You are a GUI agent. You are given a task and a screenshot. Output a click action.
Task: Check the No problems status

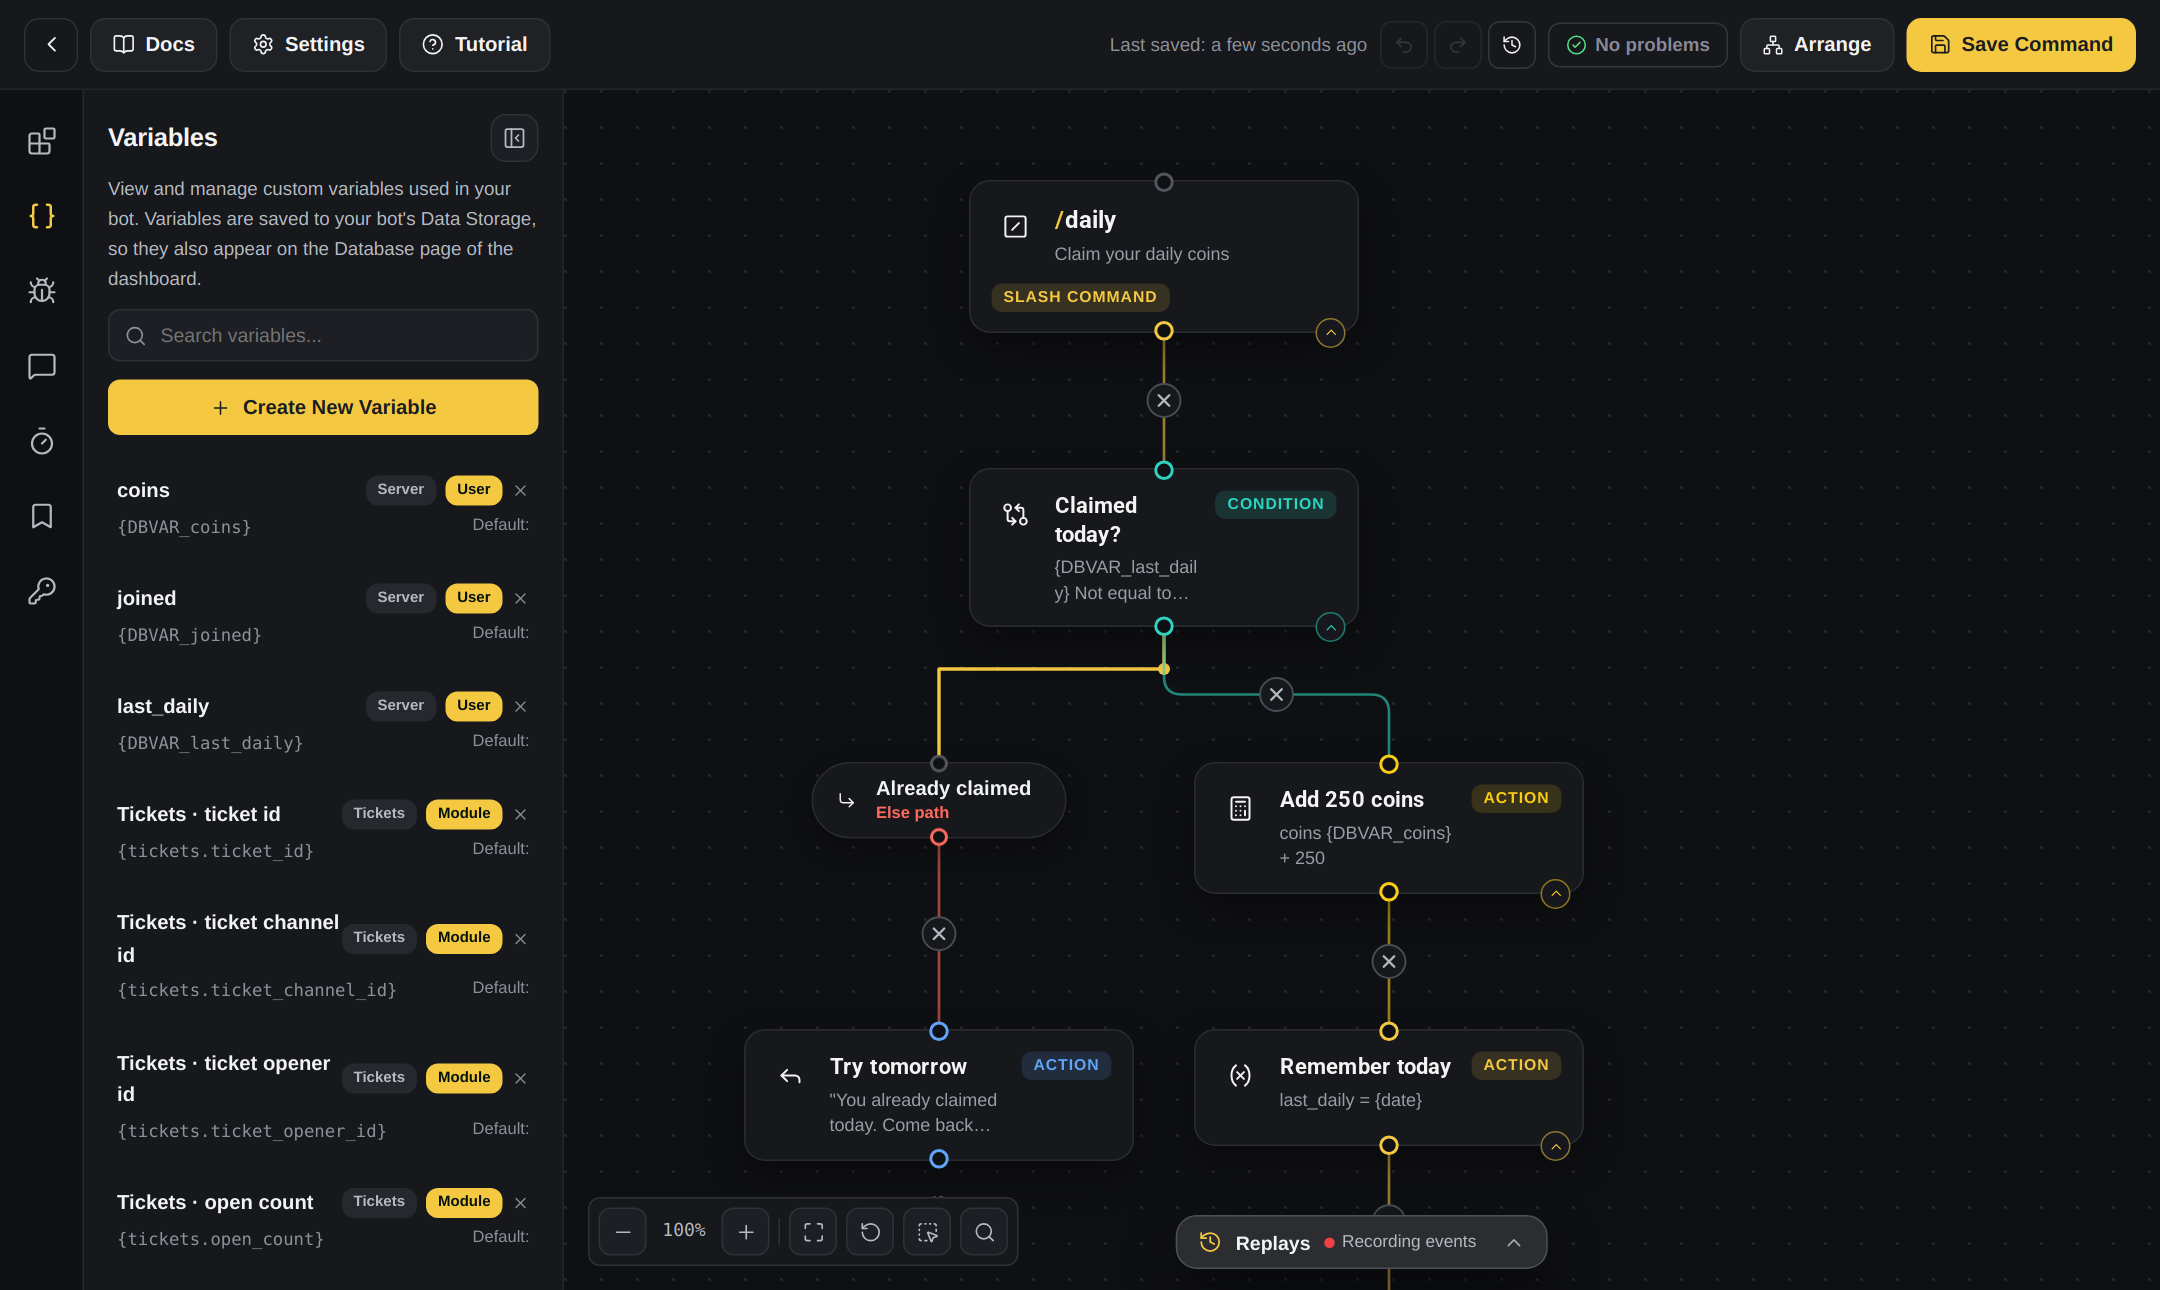pos(1638,45)
